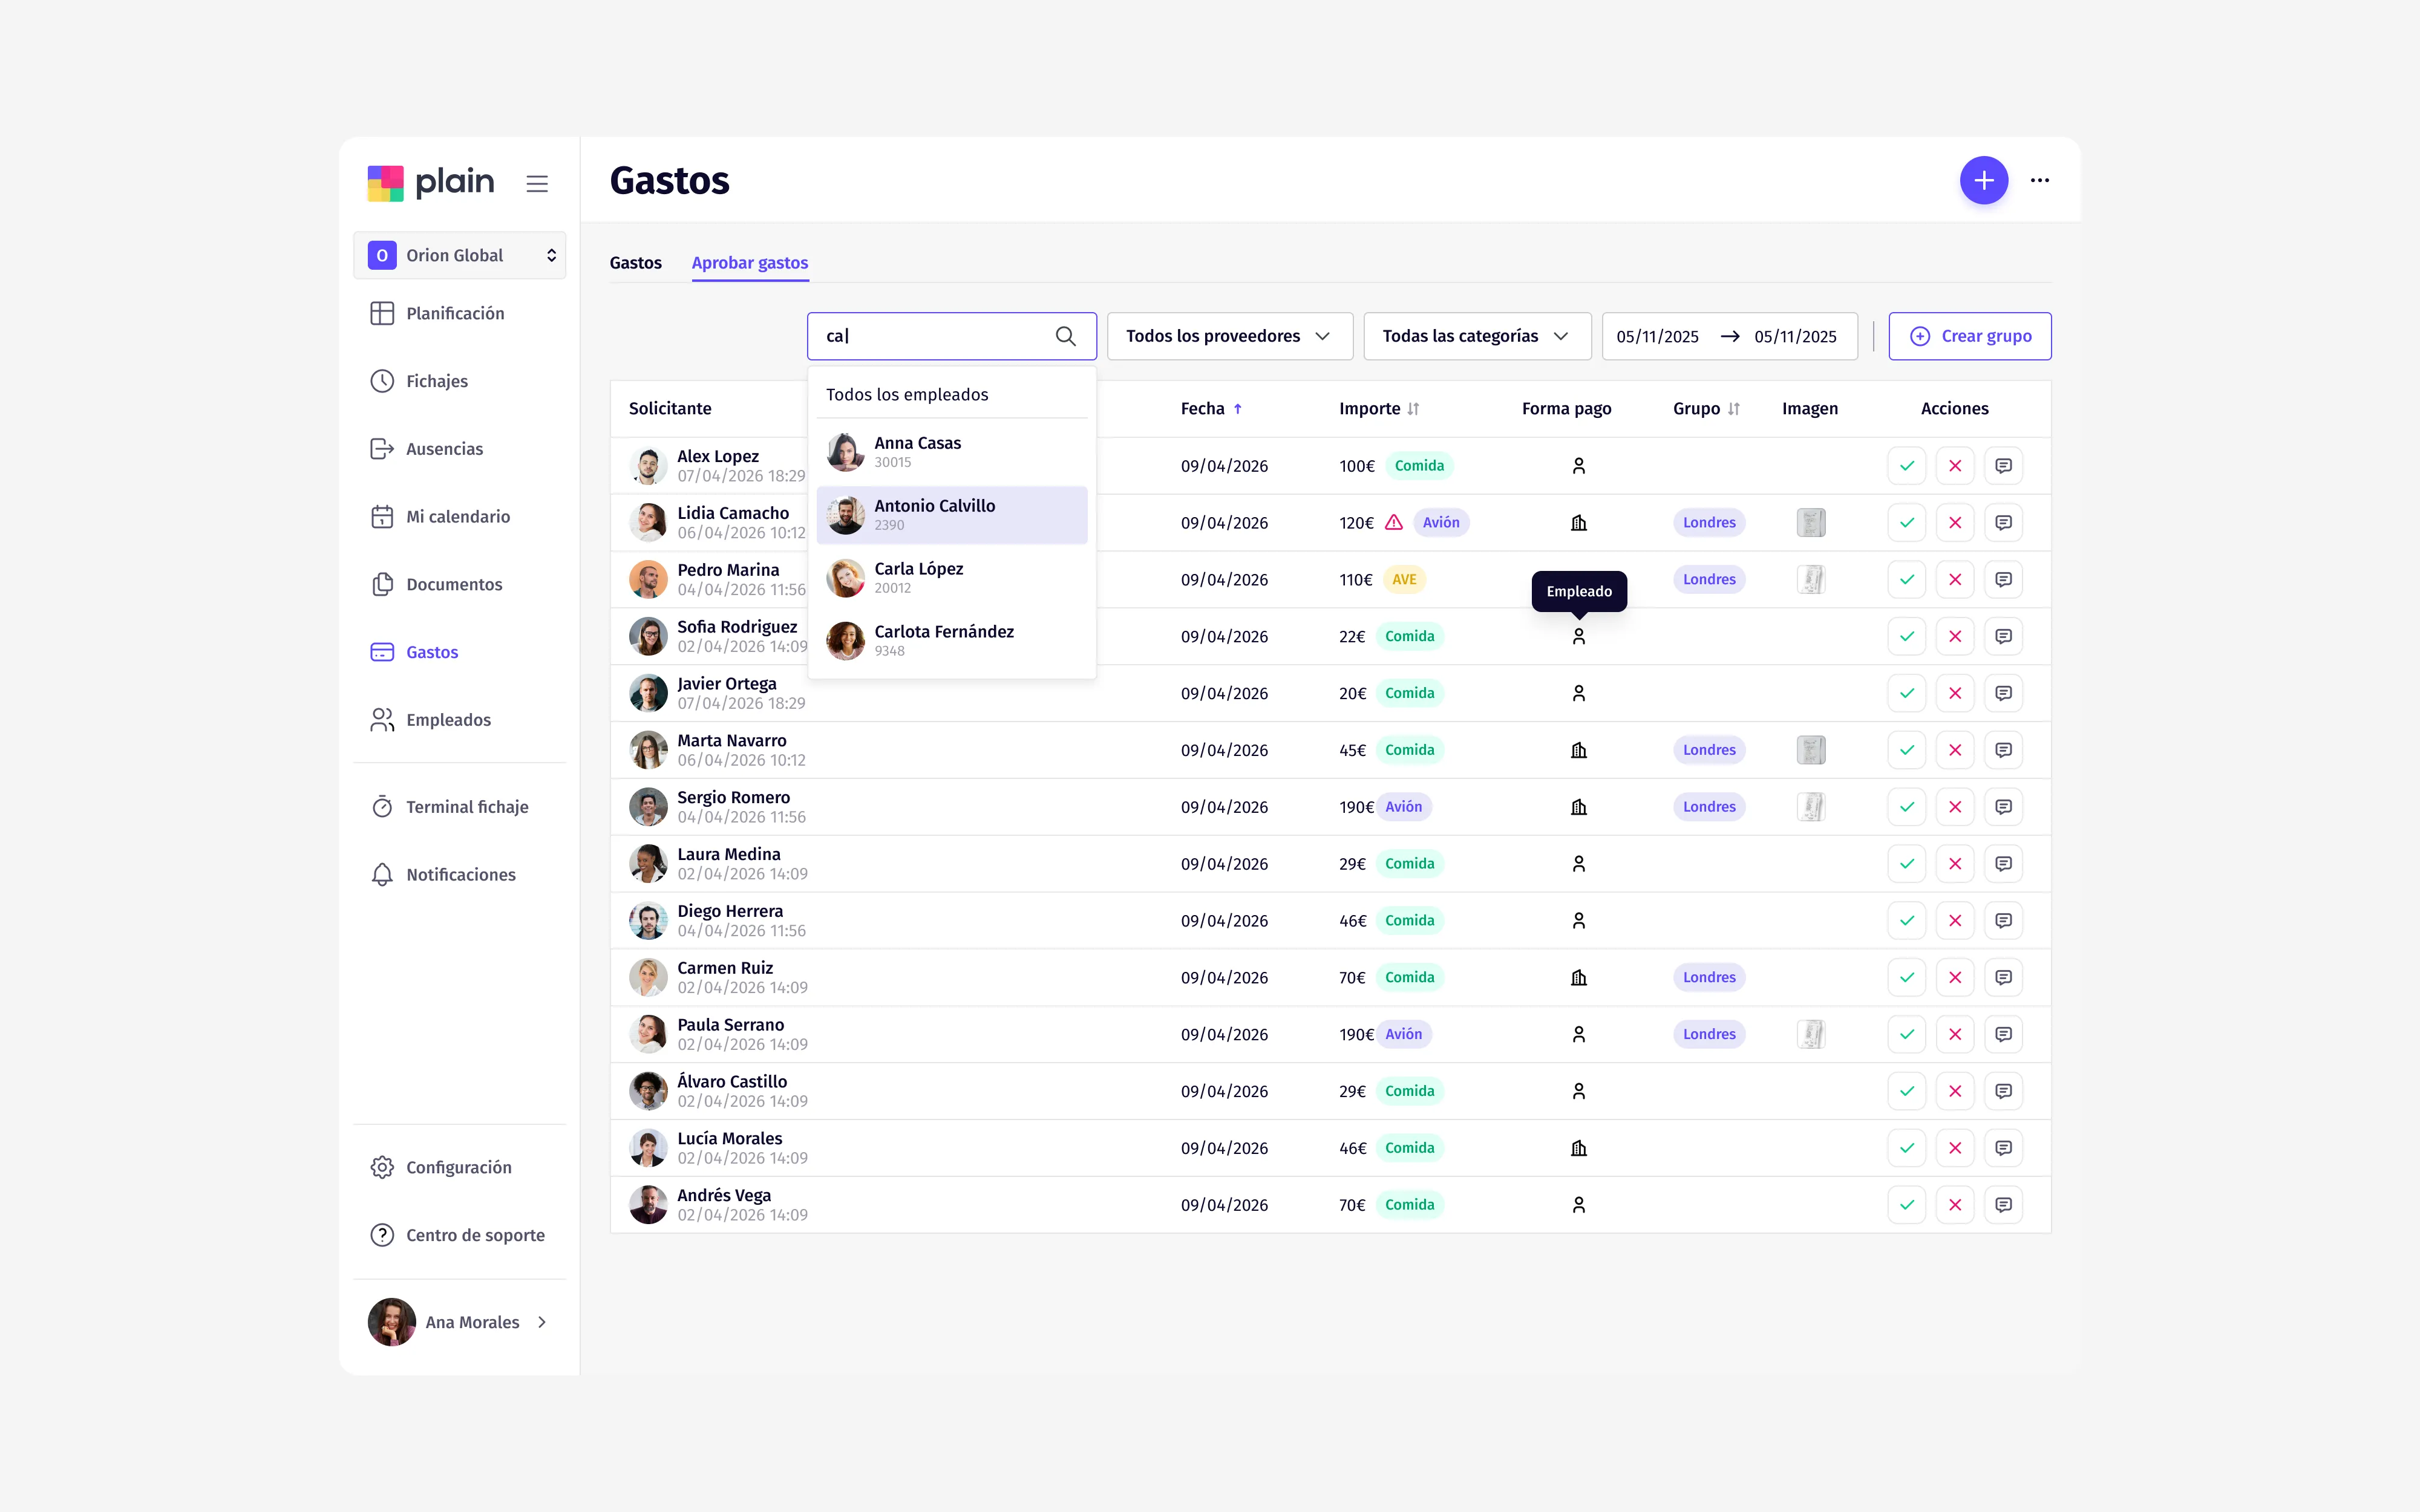
Task: Open the Todos los proveedores dropdown
Action: [x=1230, y=337]
